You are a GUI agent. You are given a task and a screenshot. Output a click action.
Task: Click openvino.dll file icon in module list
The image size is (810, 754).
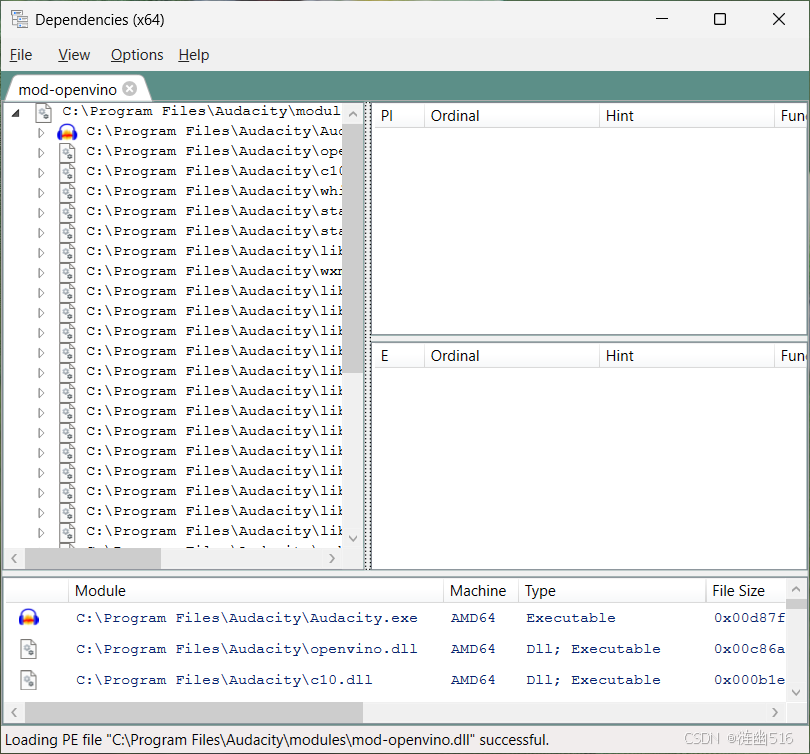28,649
